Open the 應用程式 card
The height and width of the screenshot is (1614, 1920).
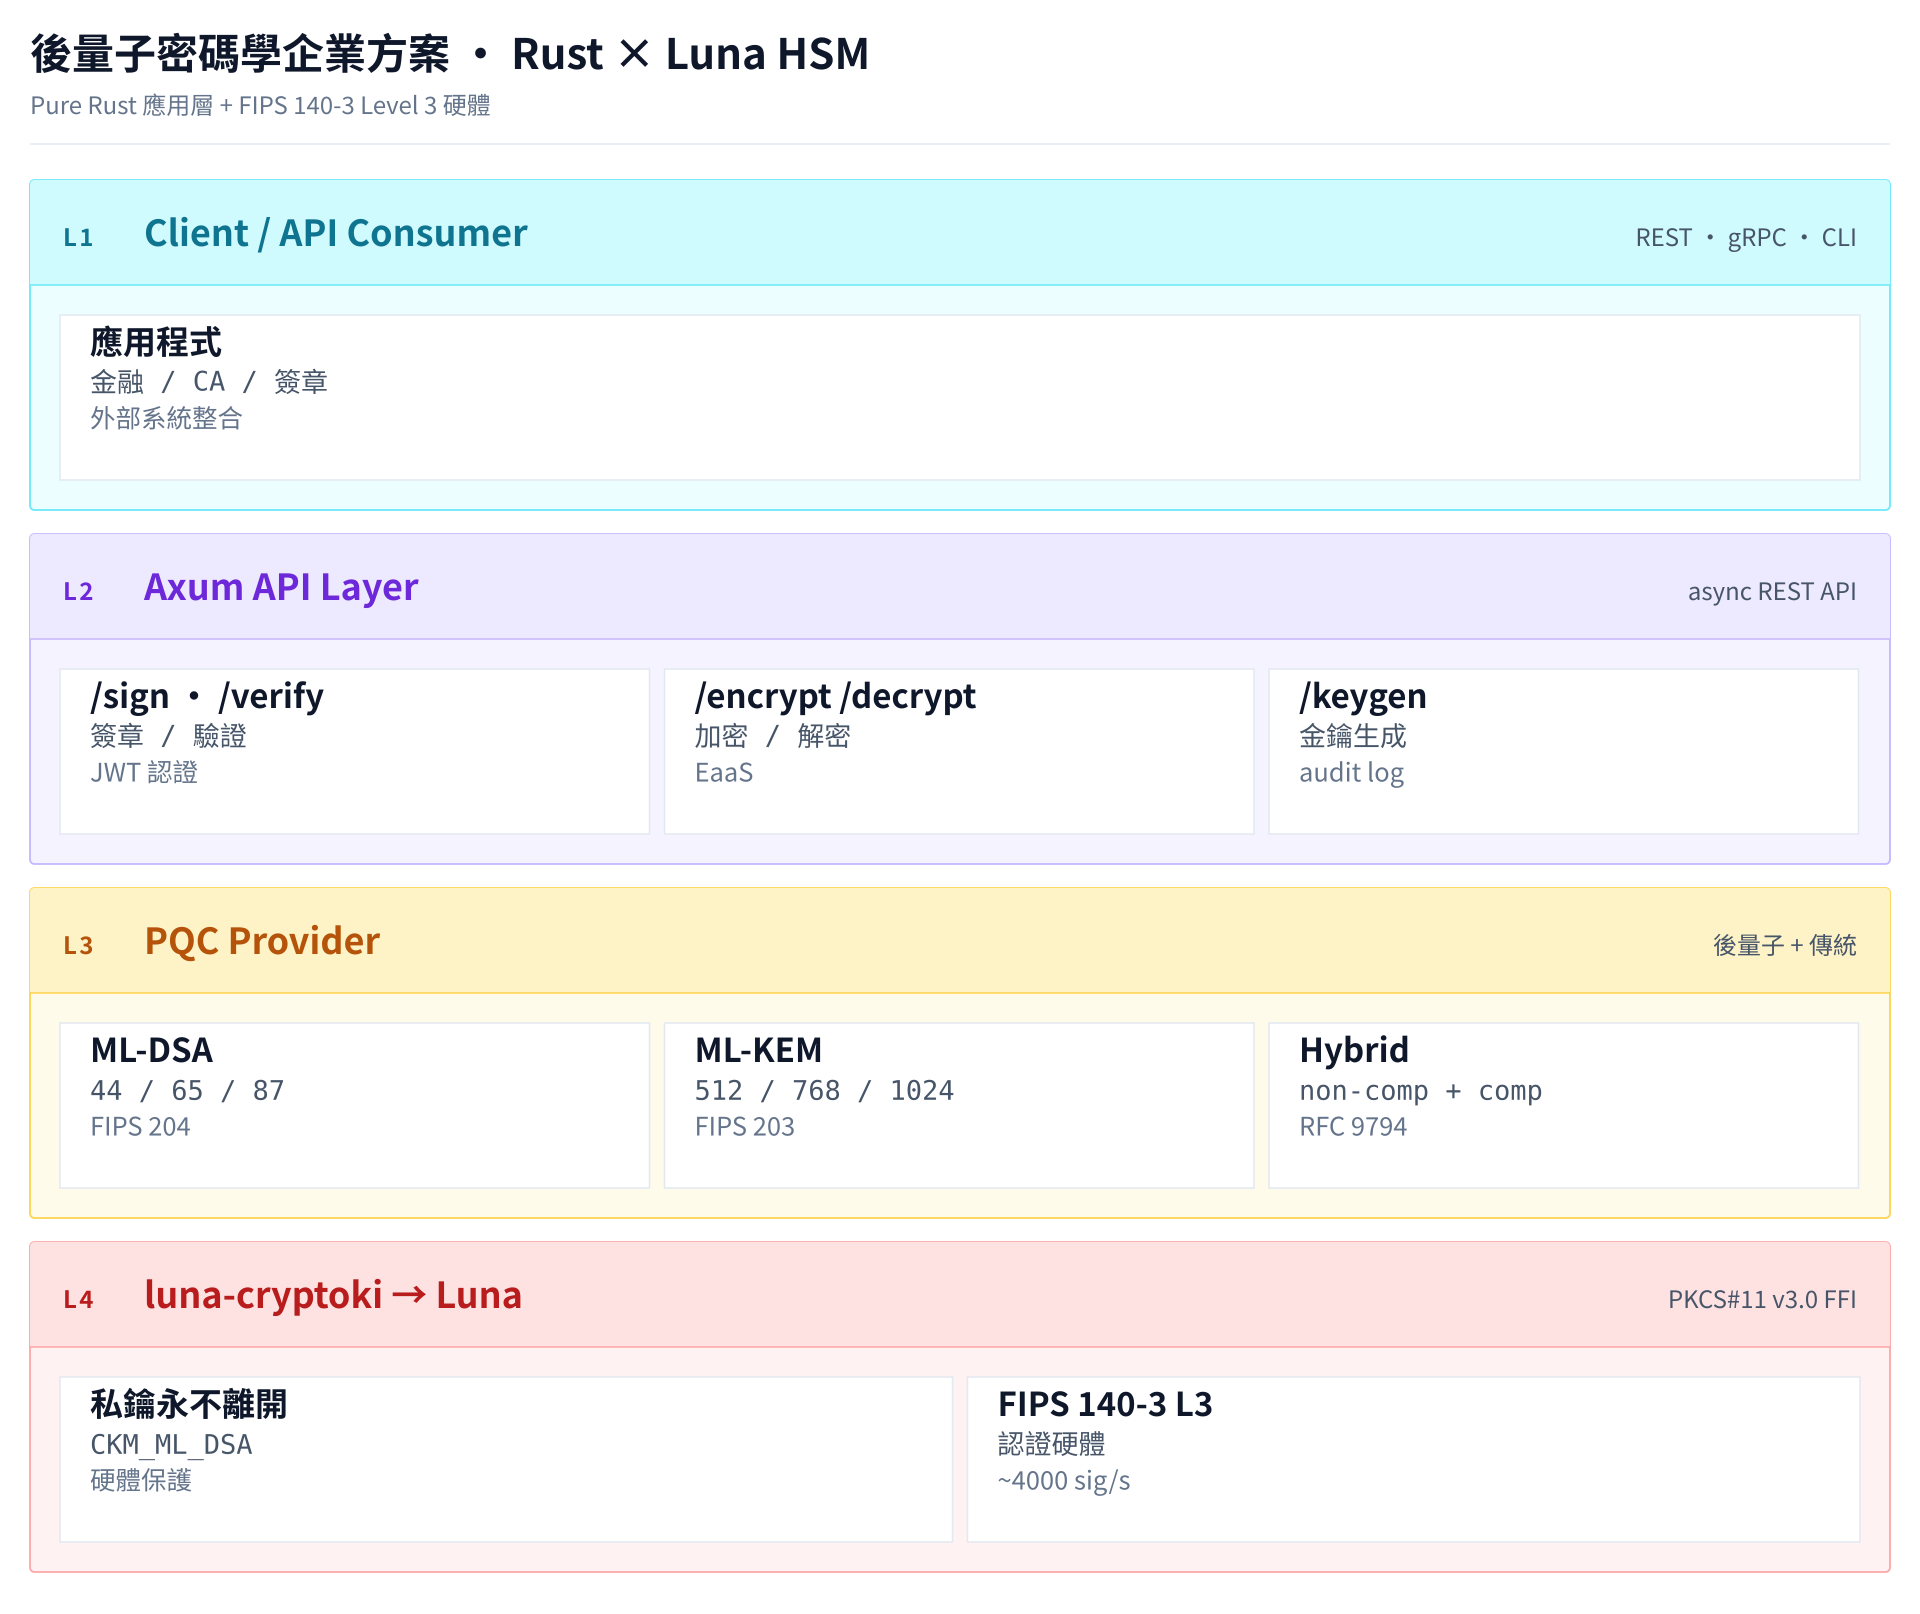(x=960, y=398)
